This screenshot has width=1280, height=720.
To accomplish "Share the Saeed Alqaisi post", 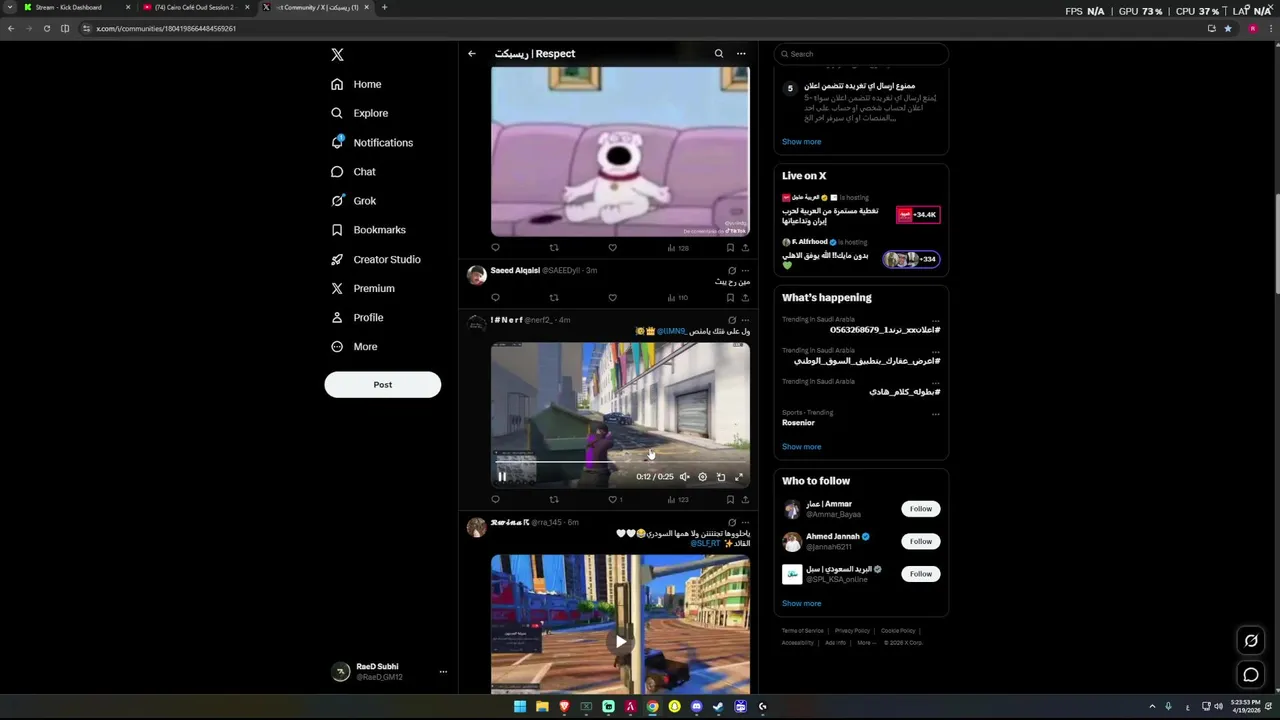I will pos(745,297).
